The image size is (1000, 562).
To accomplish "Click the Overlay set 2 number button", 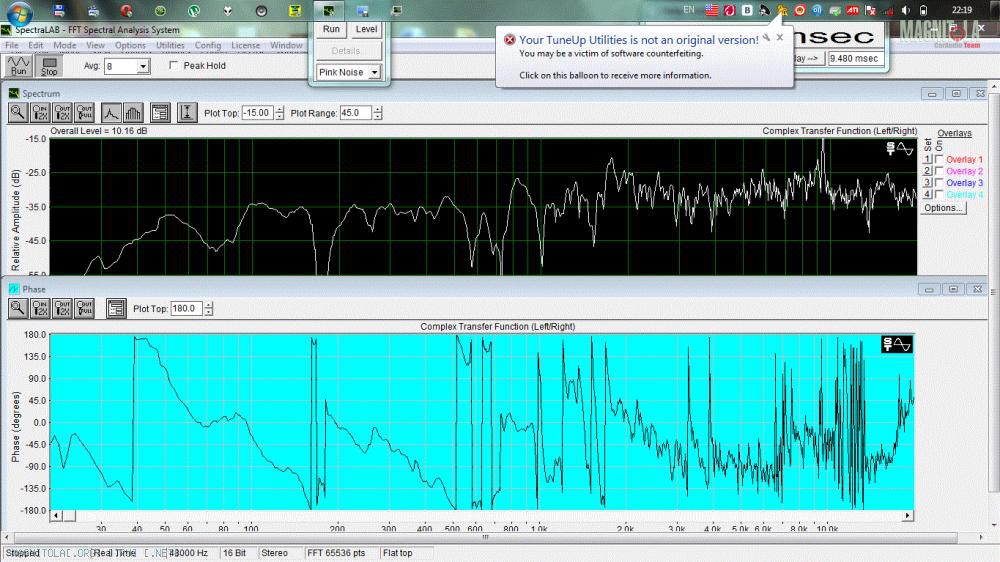I will pos(928,171).
